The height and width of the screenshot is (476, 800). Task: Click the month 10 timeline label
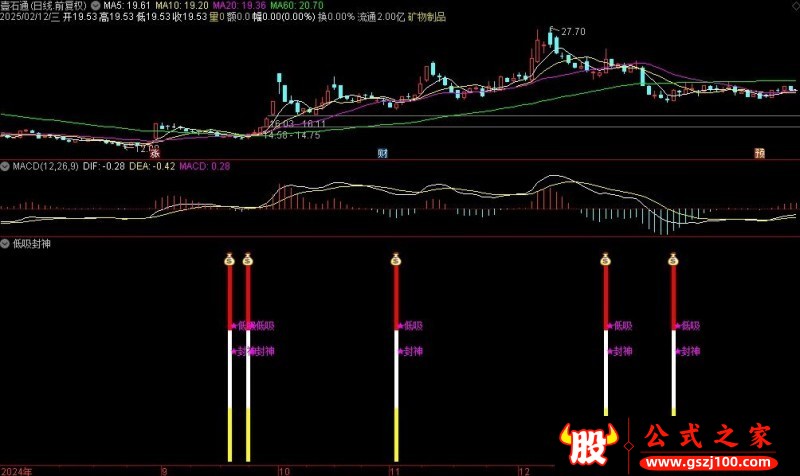tap(284, 471)
